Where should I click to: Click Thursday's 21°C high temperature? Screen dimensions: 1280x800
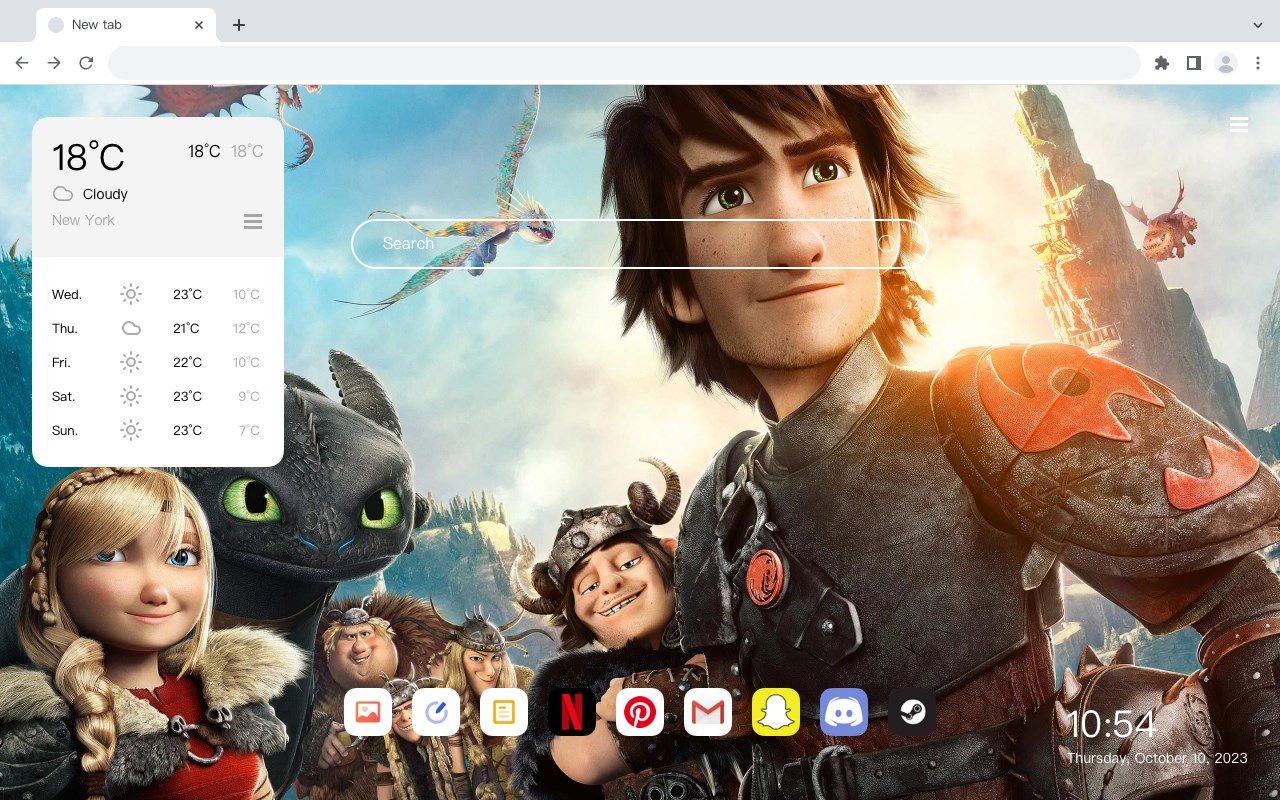click(186, 328)
